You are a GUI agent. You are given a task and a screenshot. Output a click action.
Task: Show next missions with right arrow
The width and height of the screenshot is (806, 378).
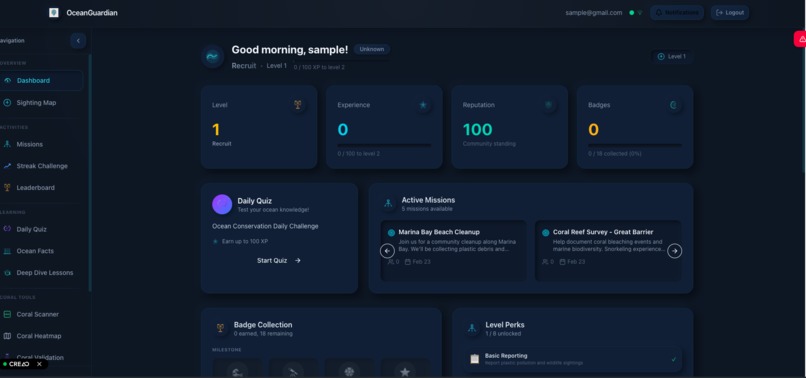[674, 251]
